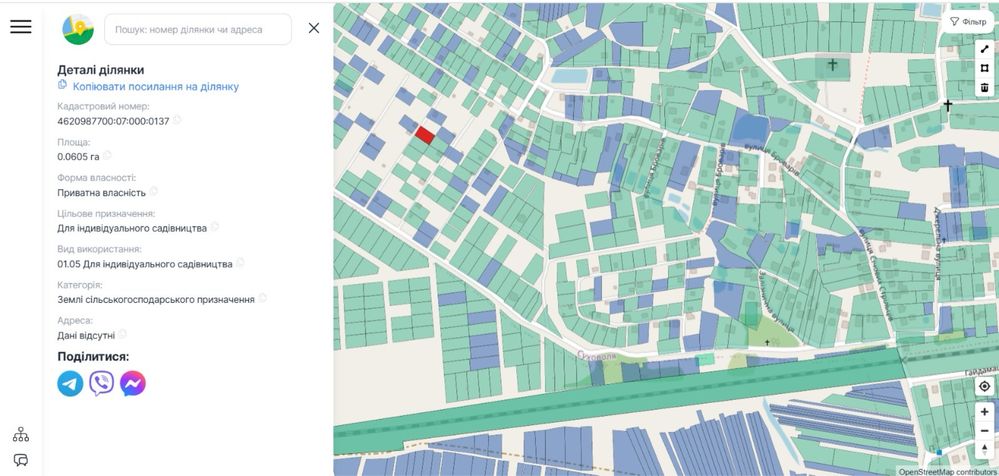Share the parcel via Viber
Image resolution: width=999 pixels, height=476 pixels.
pos(101,383)
